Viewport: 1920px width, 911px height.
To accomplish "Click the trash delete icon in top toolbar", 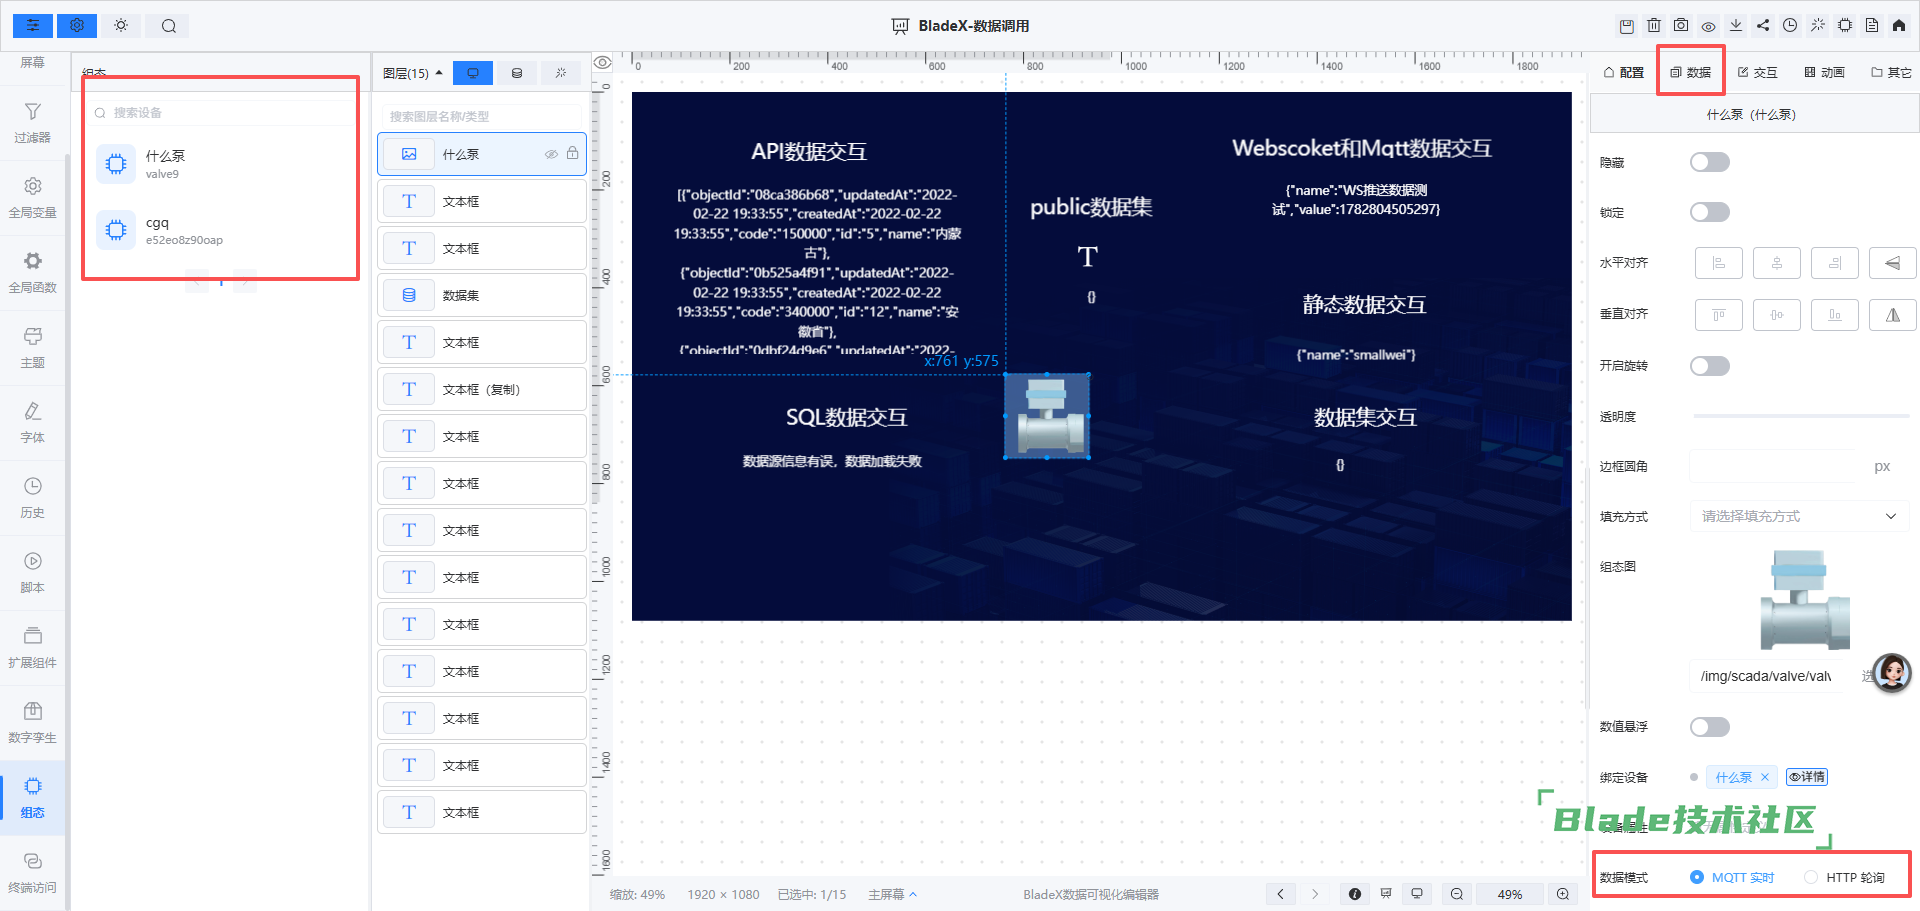I will click(1654, 26).
